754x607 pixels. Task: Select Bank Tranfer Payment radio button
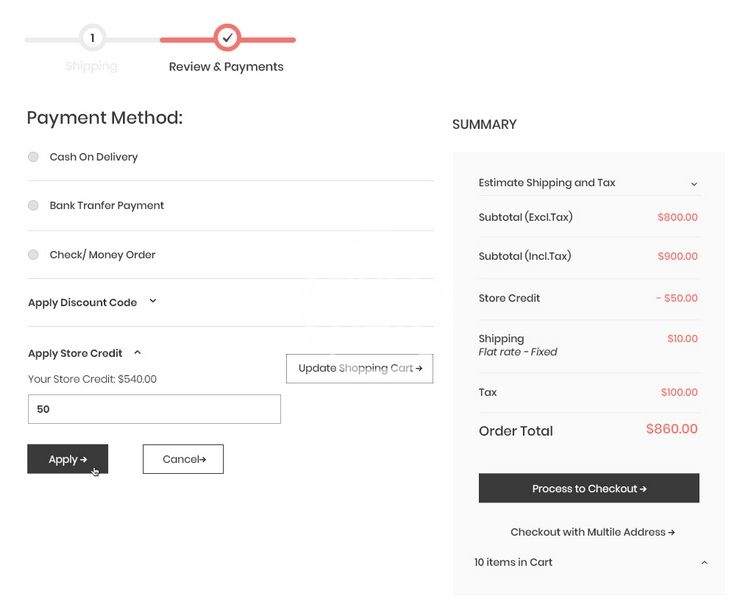coord(33,205)
